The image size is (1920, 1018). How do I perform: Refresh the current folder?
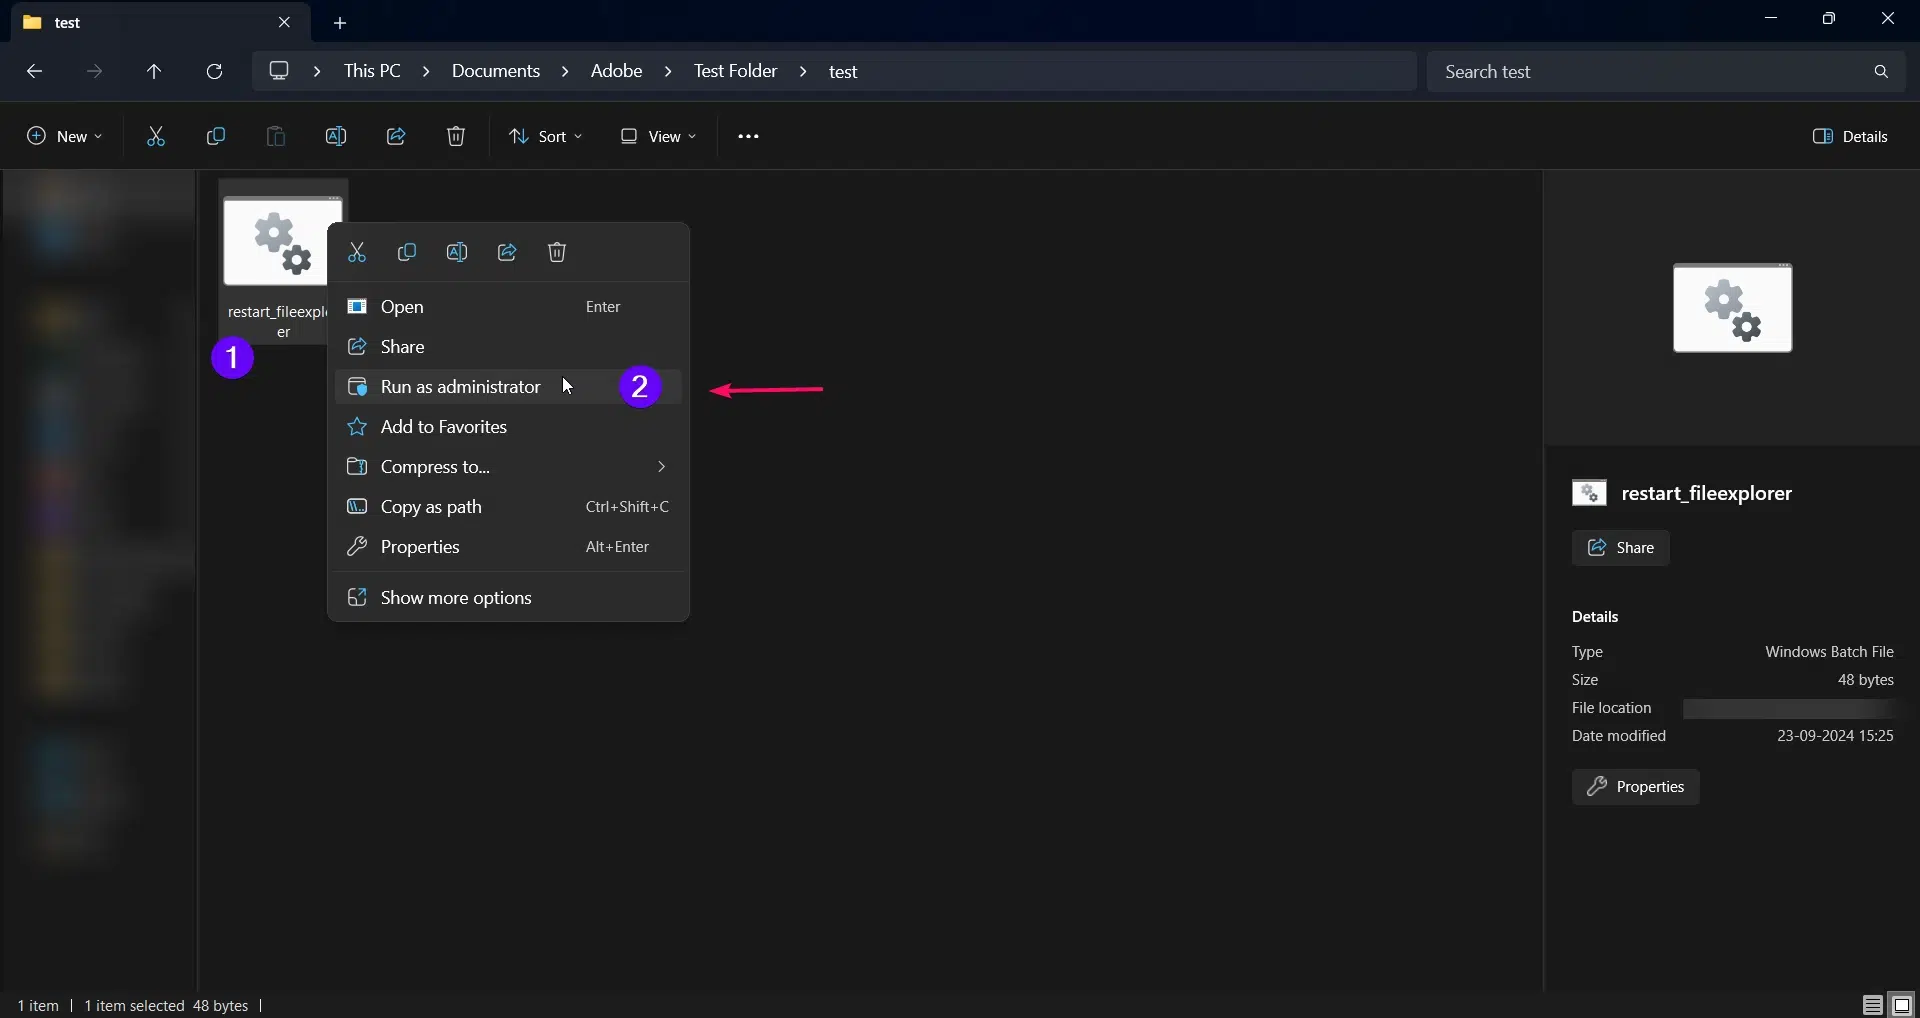click(214, 71)
